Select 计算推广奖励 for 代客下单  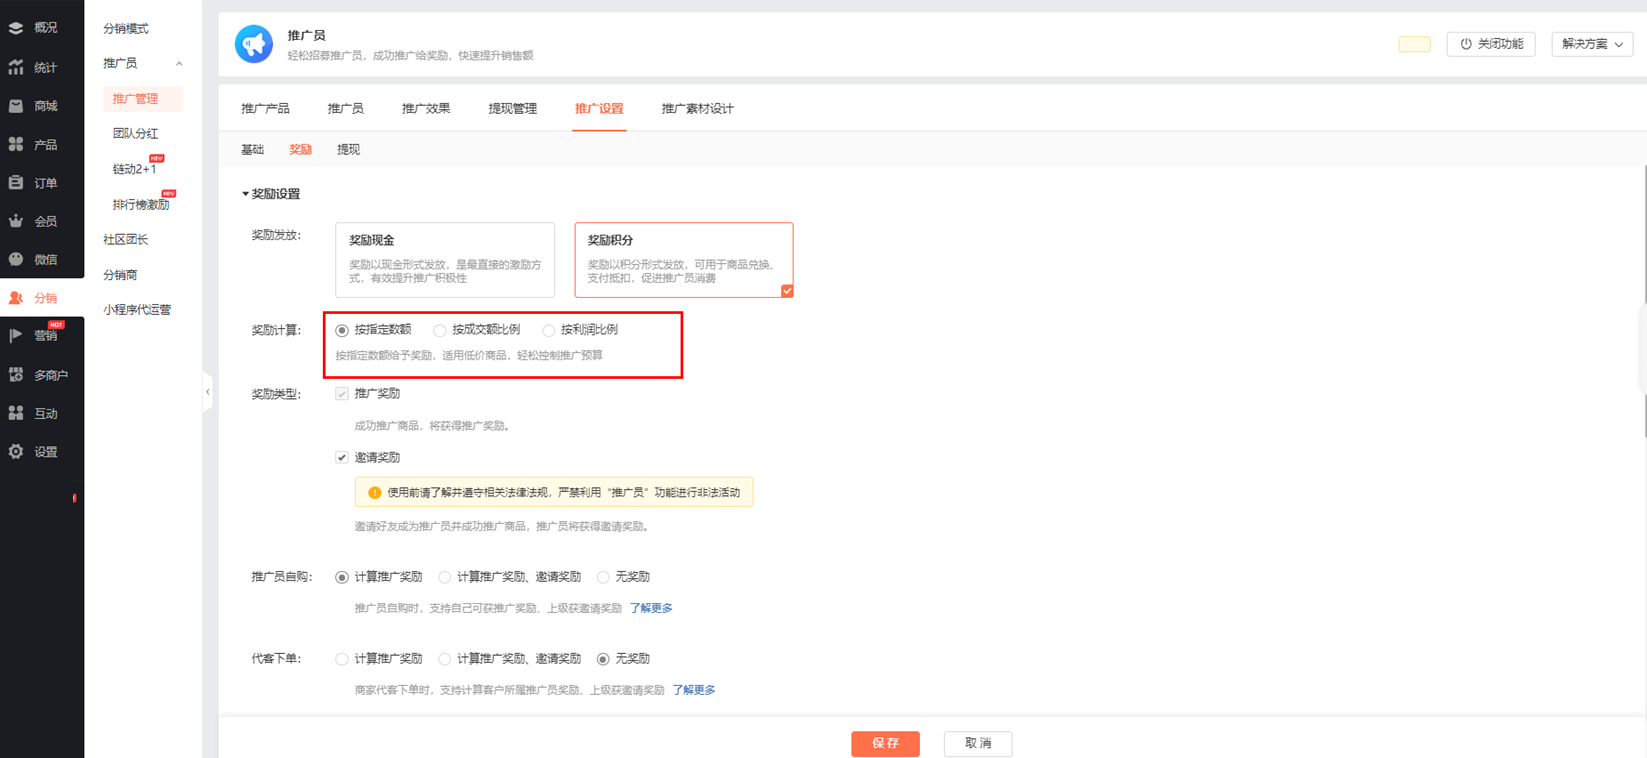click(342, 659)
